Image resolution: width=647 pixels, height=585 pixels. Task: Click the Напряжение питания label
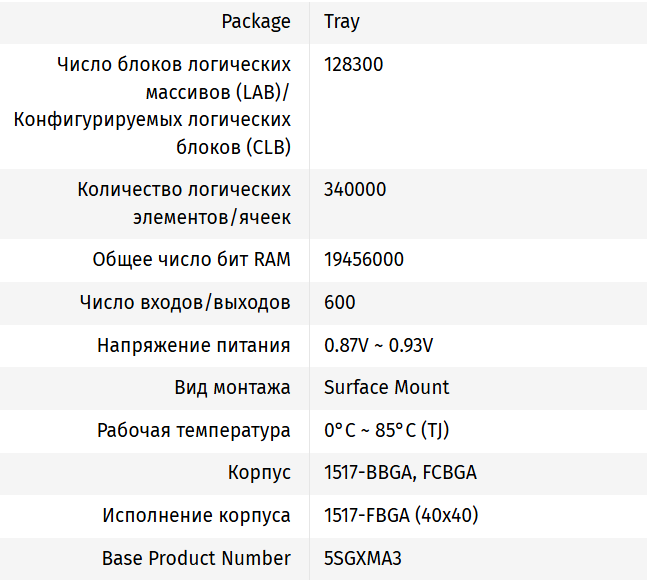tap(193, 345)
